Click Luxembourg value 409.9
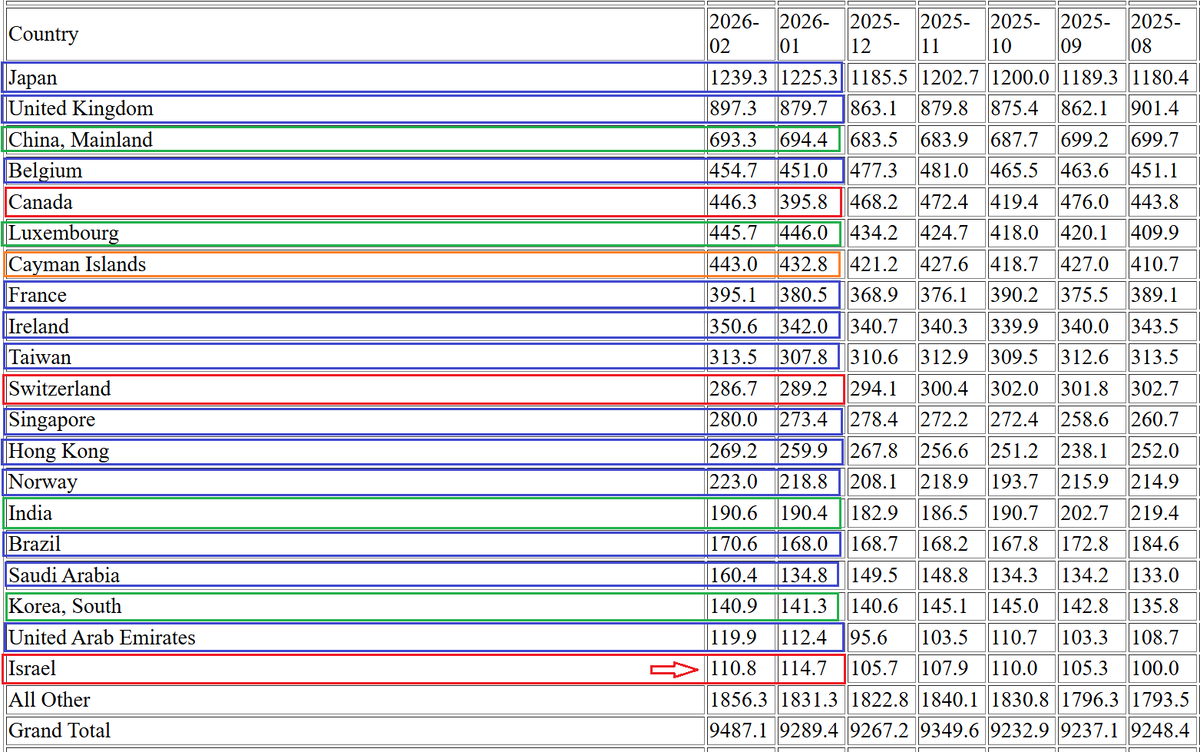The image size is (1200, 752). coord(1154,233)
